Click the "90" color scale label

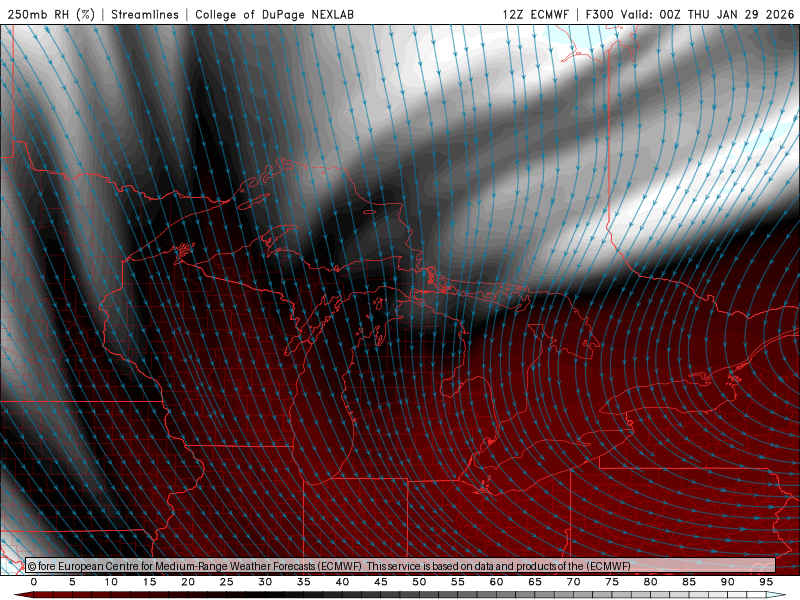[727, 582]
